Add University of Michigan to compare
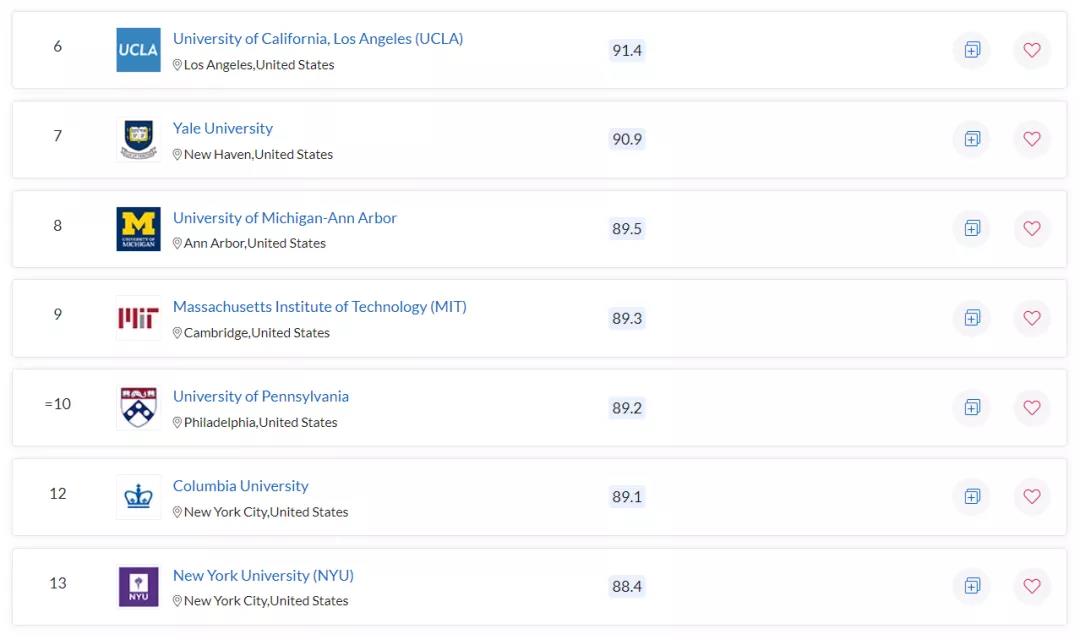Image resolution: width=1080 pixels, height=640 pixels. coord(972,229)
